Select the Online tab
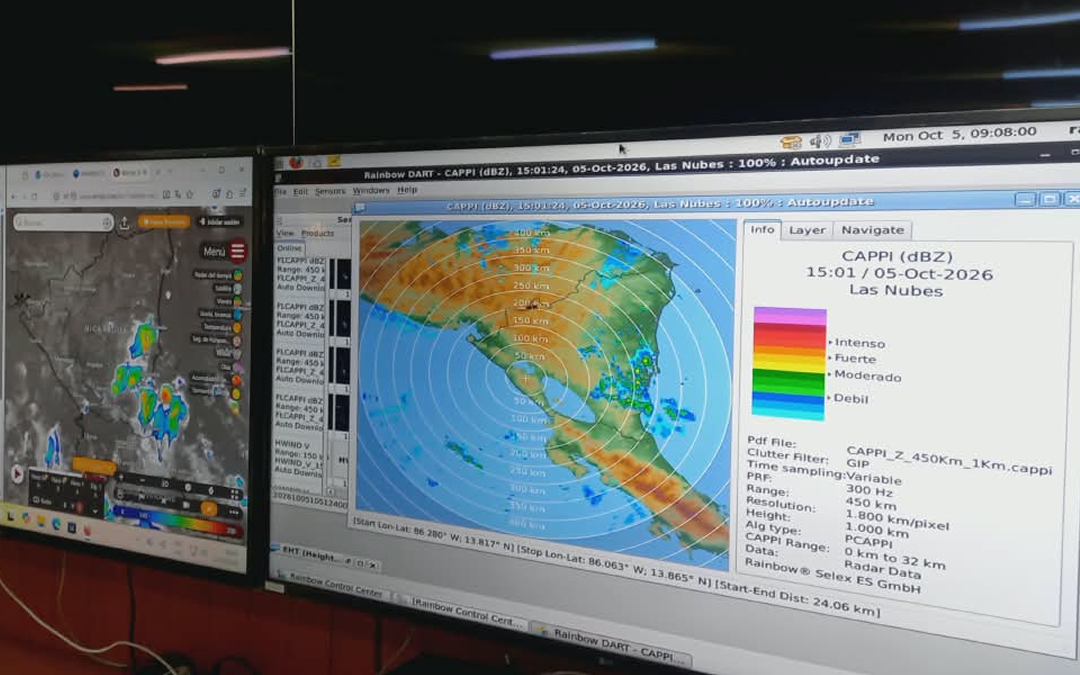 click(289, 248)
